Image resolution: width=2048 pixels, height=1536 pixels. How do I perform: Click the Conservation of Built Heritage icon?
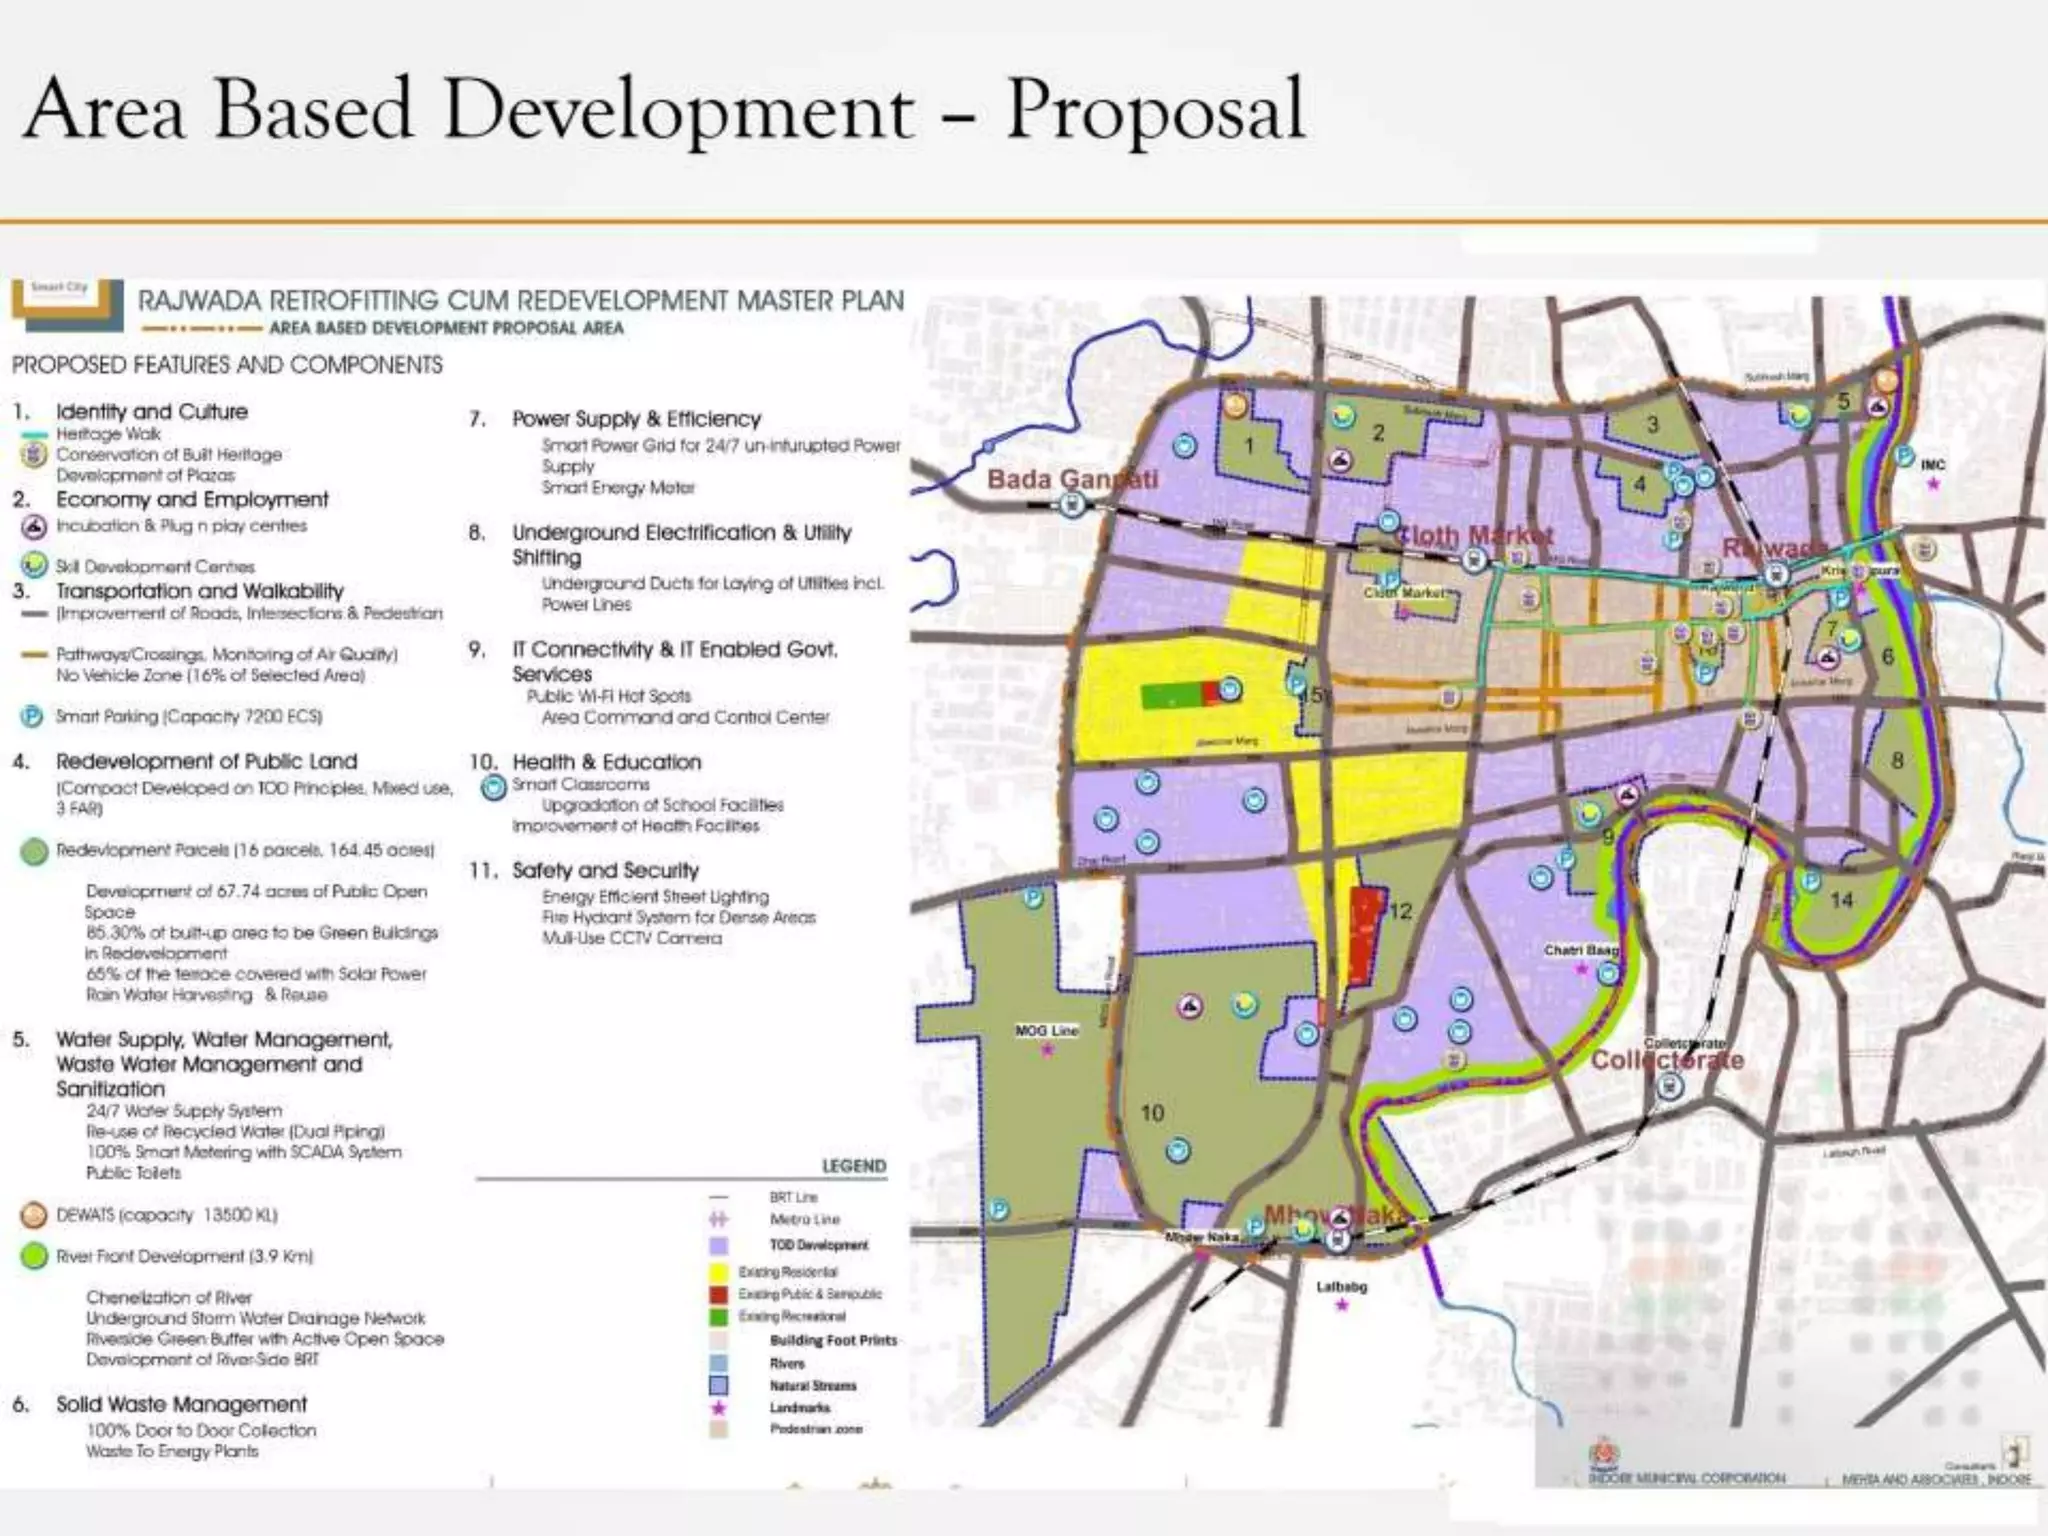coord(34,455)
